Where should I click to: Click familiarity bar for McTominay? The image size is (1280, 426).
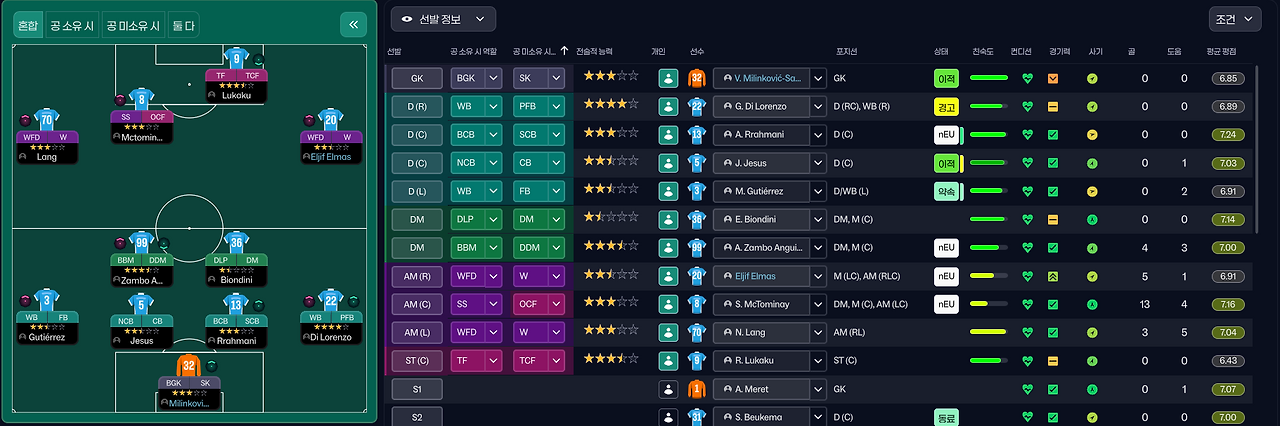(x=988, y=304)
